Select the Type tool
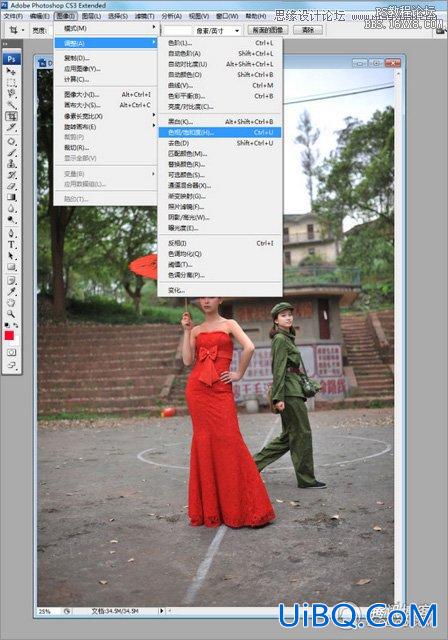The width and height of the screenshot is (448, 640). pyautogui.click(x=11, y=245)
